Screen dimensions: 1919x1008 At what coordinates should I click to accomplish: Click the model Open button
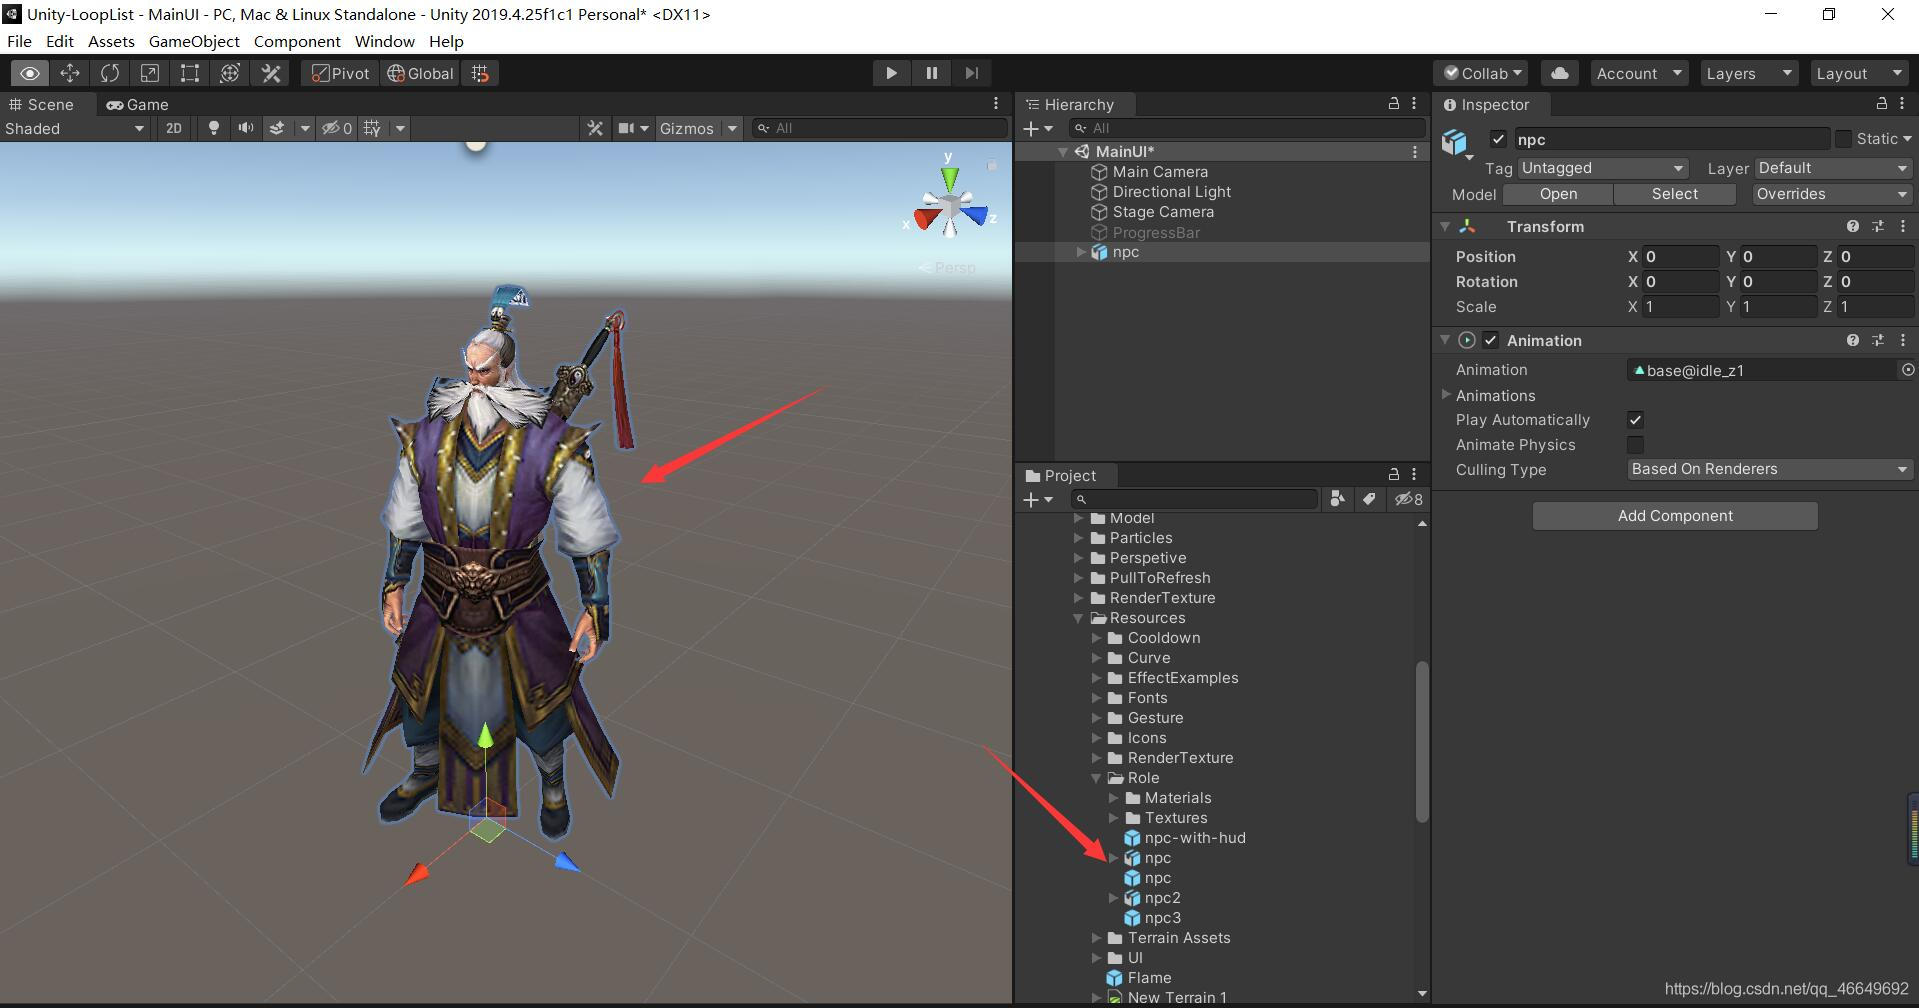(1558, 194)
